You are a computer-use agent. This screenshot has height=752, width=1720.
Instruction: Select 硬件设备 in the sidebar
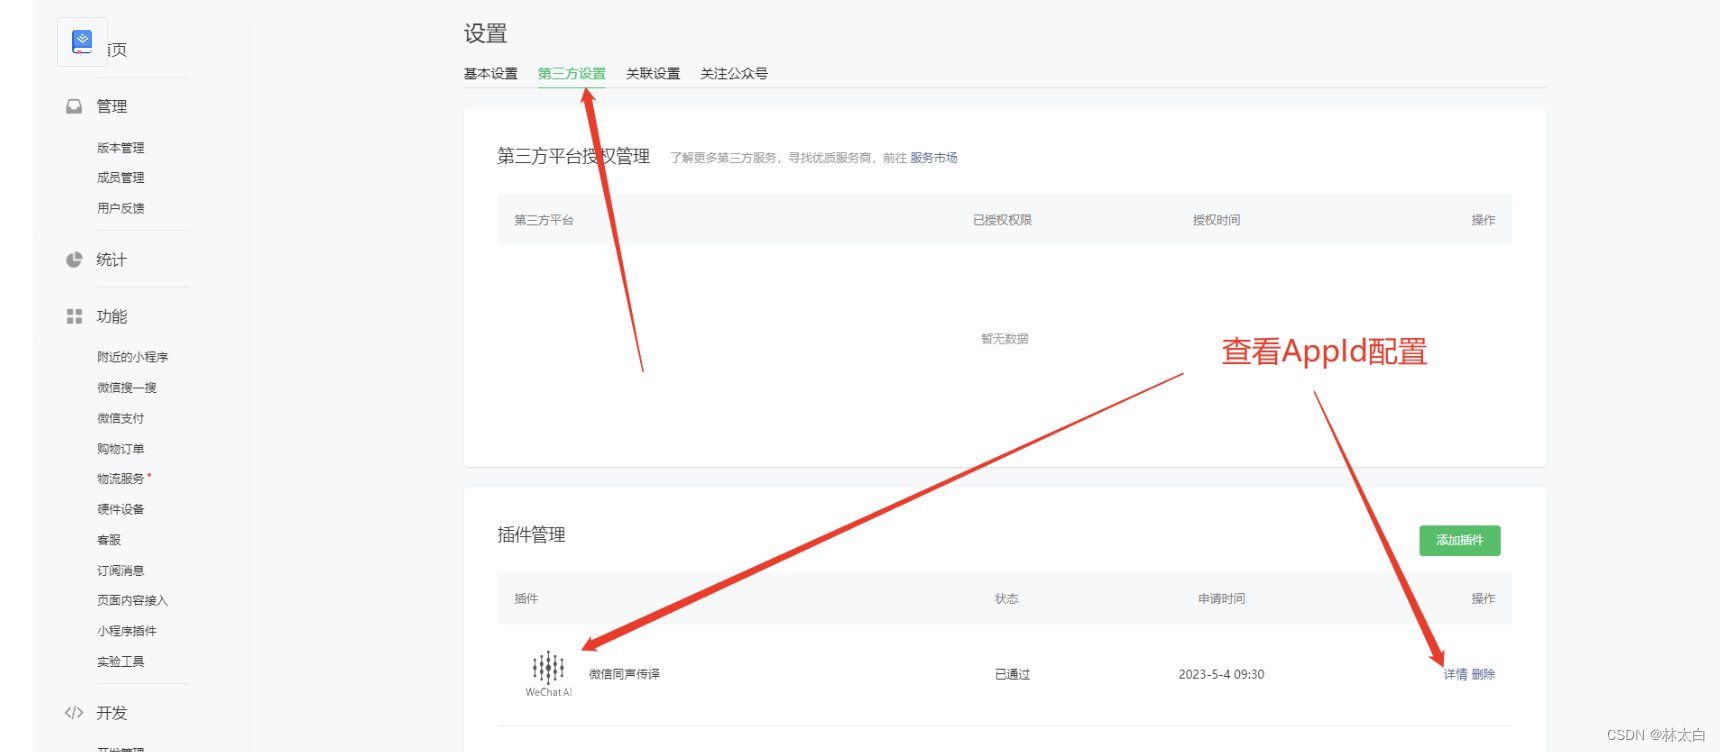pyautogui.click(x=121, y=510)
